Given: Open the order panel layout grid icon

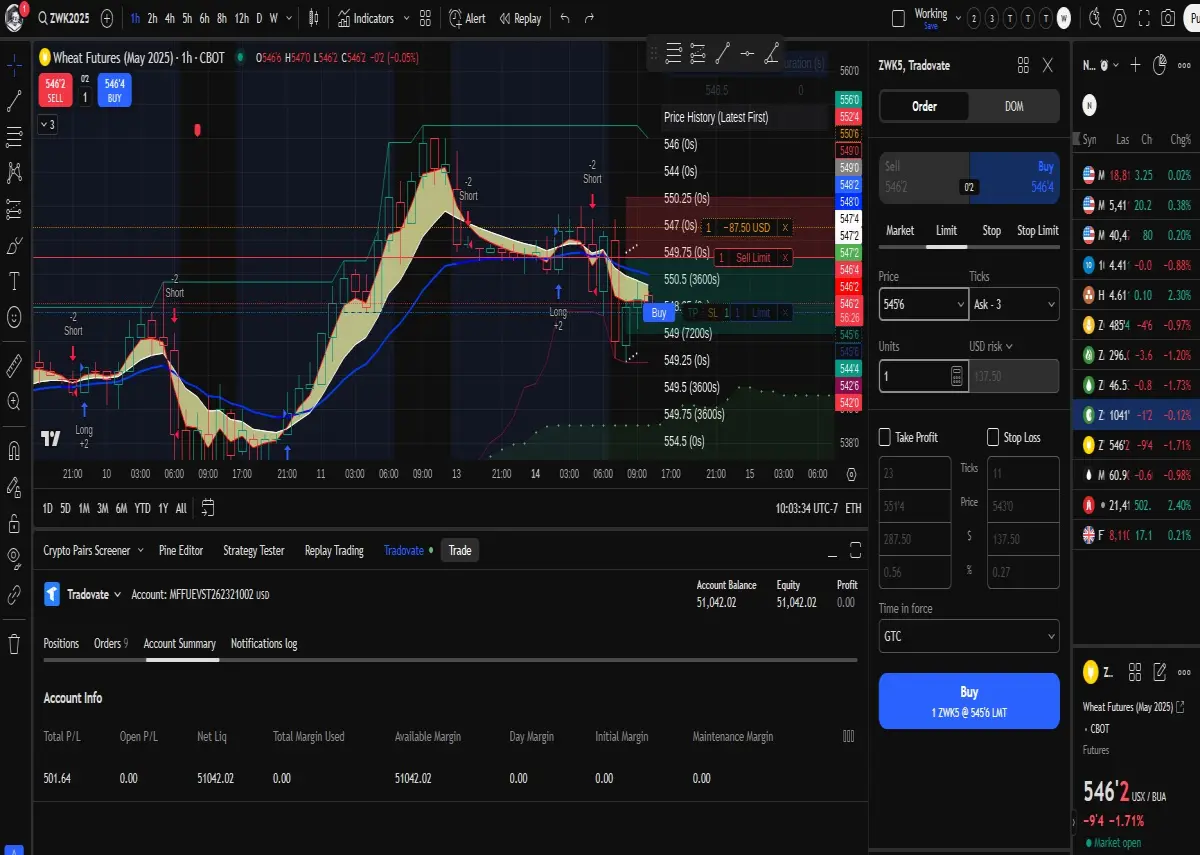Looking at the screenshot, I should click(1023, 65).
